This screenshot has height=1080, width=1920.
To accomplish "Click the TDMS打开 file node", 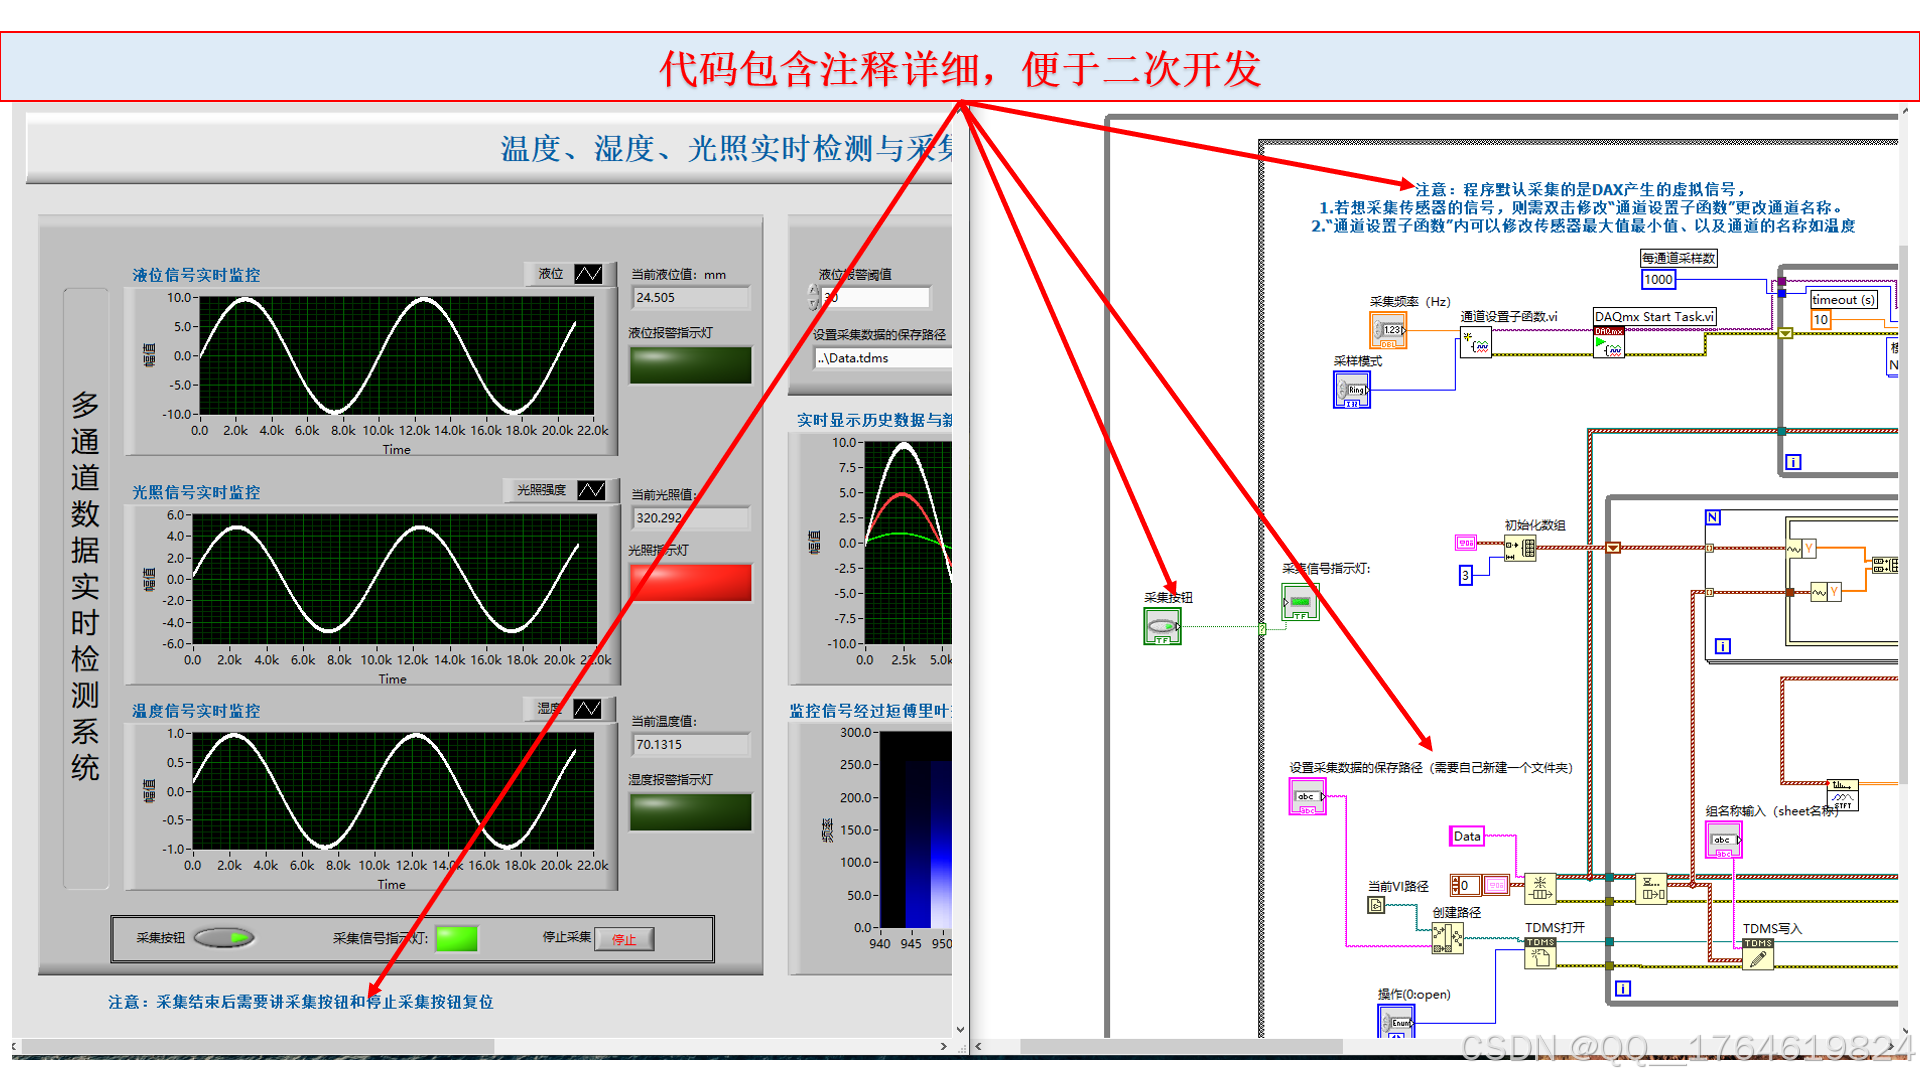I will pos(1540,955).
